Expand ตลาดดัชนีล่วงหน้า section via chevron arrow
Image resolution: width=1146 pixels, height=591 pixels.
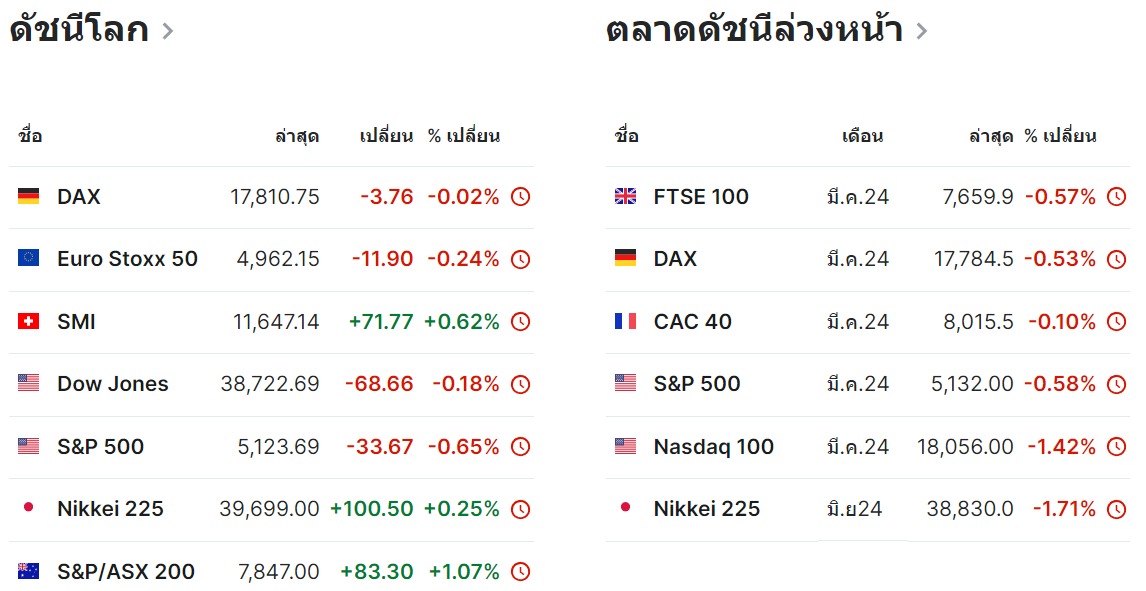coord(922,31)
